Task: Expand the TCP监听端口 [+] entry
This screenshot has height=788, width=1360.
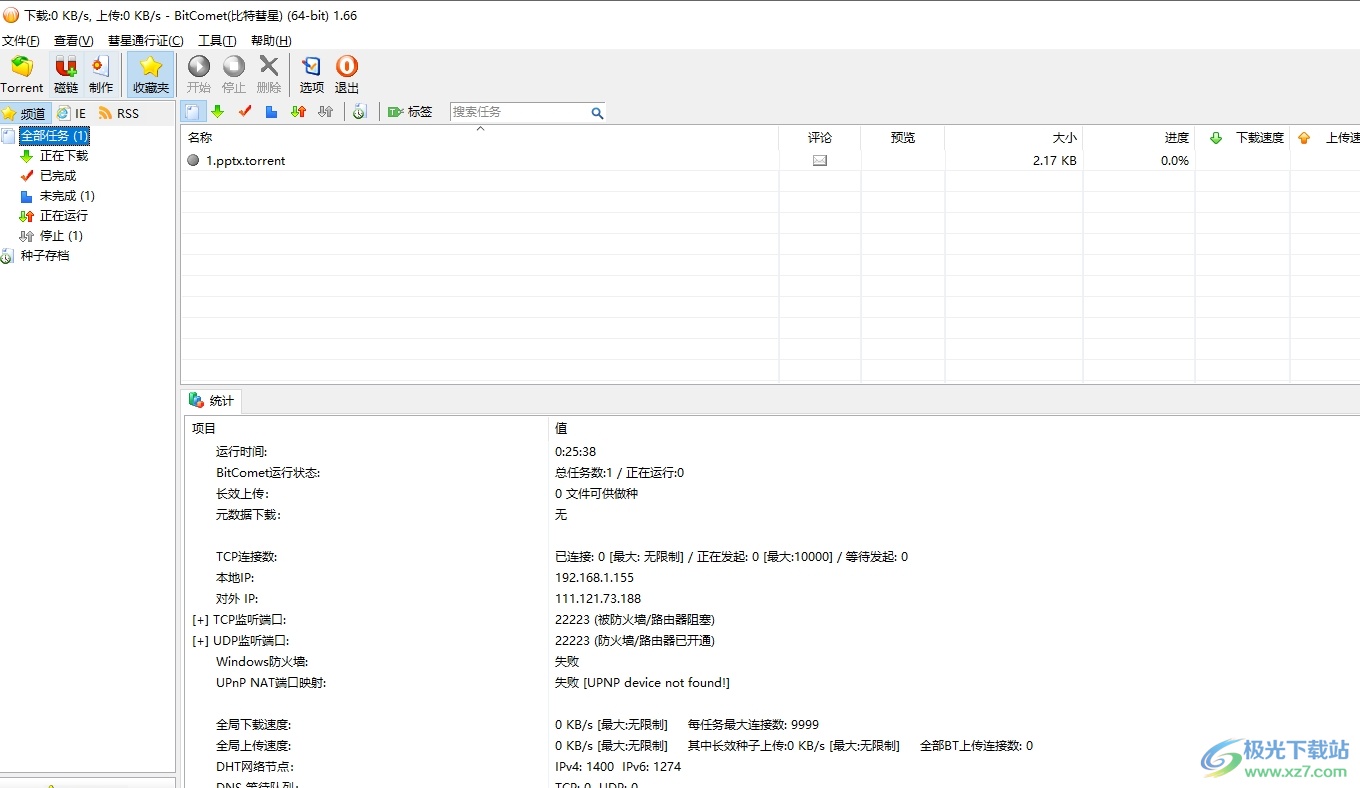Action: (200, 620)
